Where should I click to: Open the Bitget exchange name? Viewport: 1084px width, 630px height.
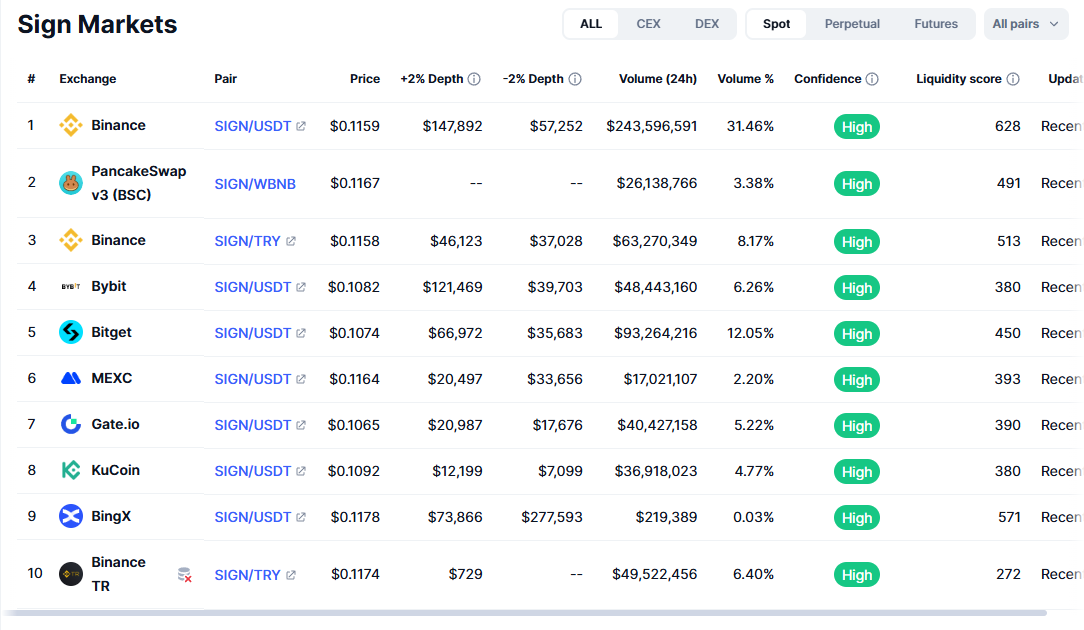tap(111, 332)
